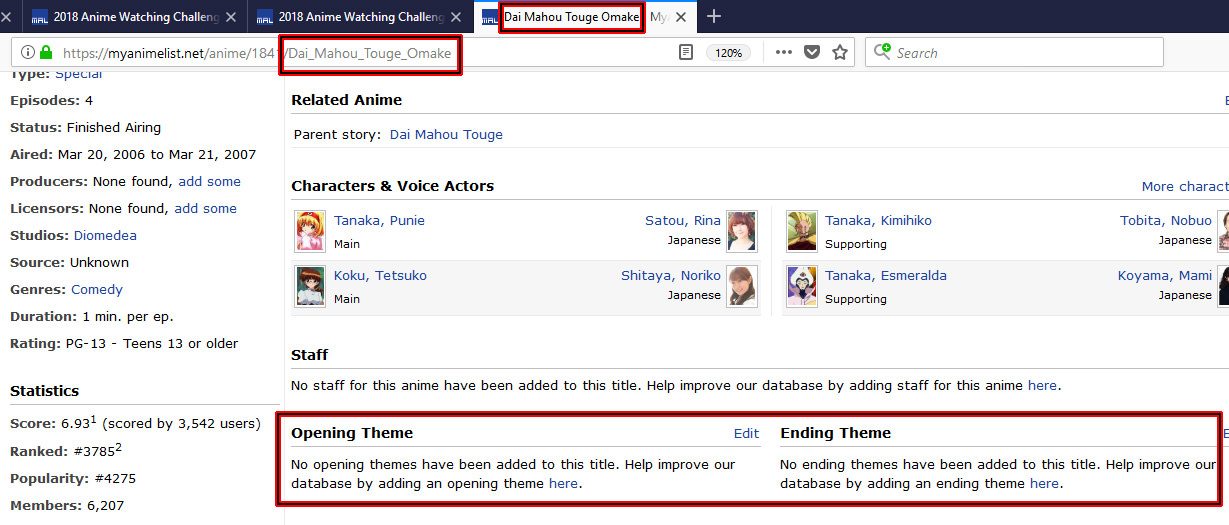Click Edit next to Opening Theme
The image size is (1229, 525).
pyautogui.click(x=746, y=433)
